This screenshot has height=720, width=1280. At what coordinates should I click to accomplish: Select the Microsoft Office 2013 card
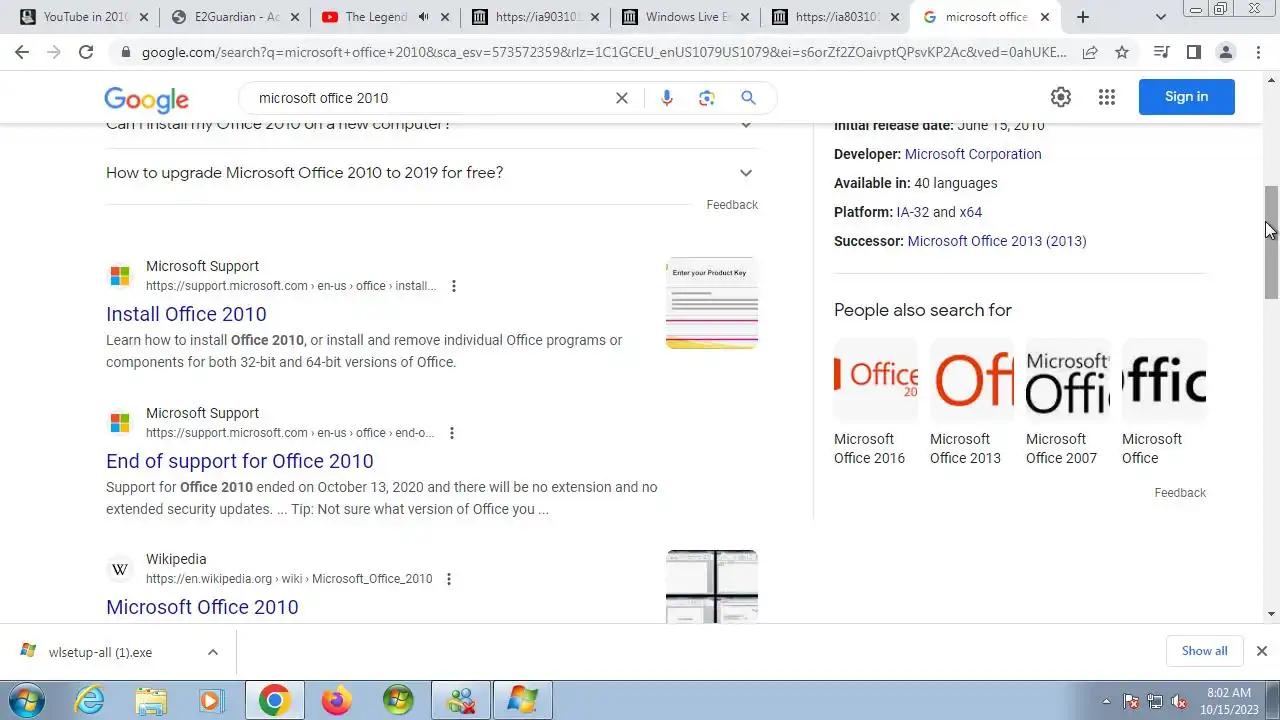click(971, 402)
